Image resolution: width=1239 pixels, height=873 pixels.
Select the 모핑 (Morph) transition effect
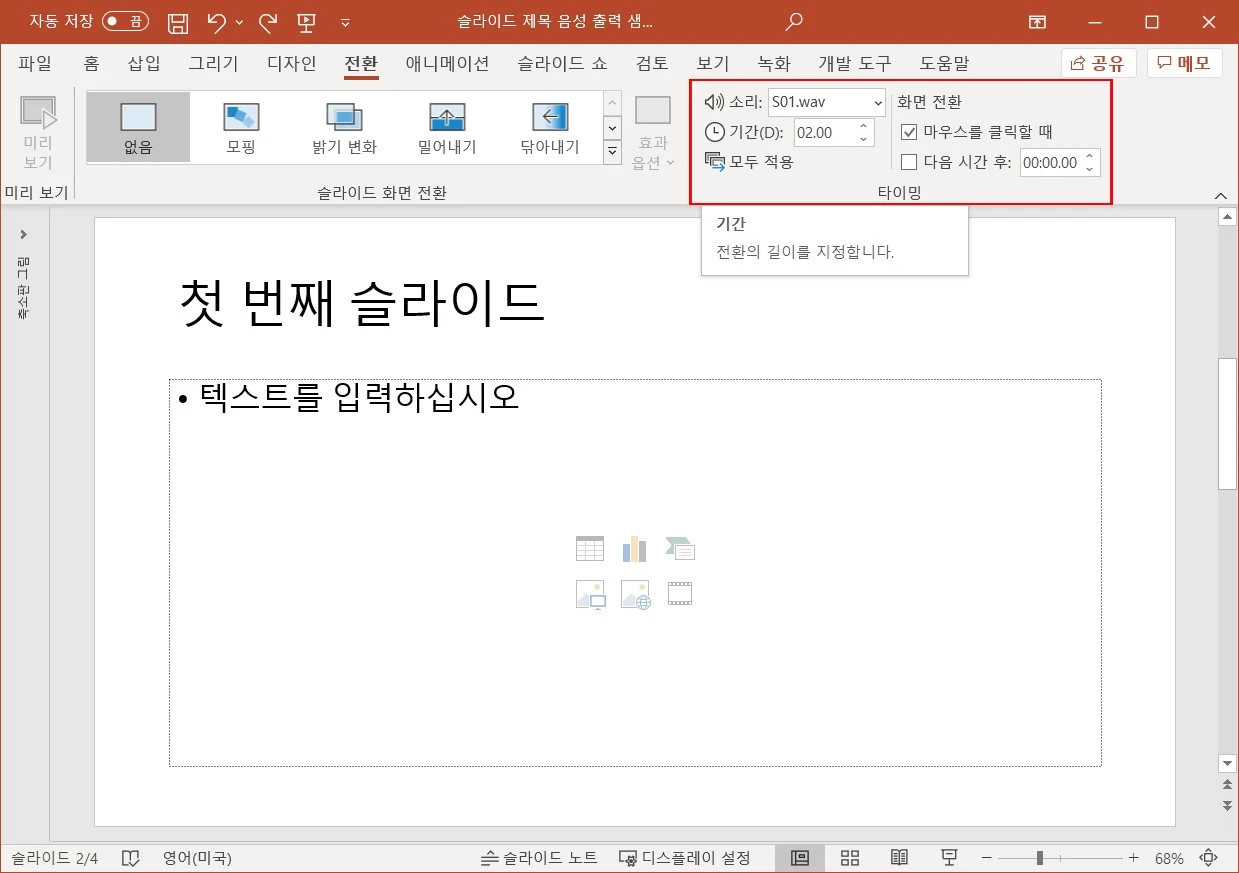click(x=240, y=126)
